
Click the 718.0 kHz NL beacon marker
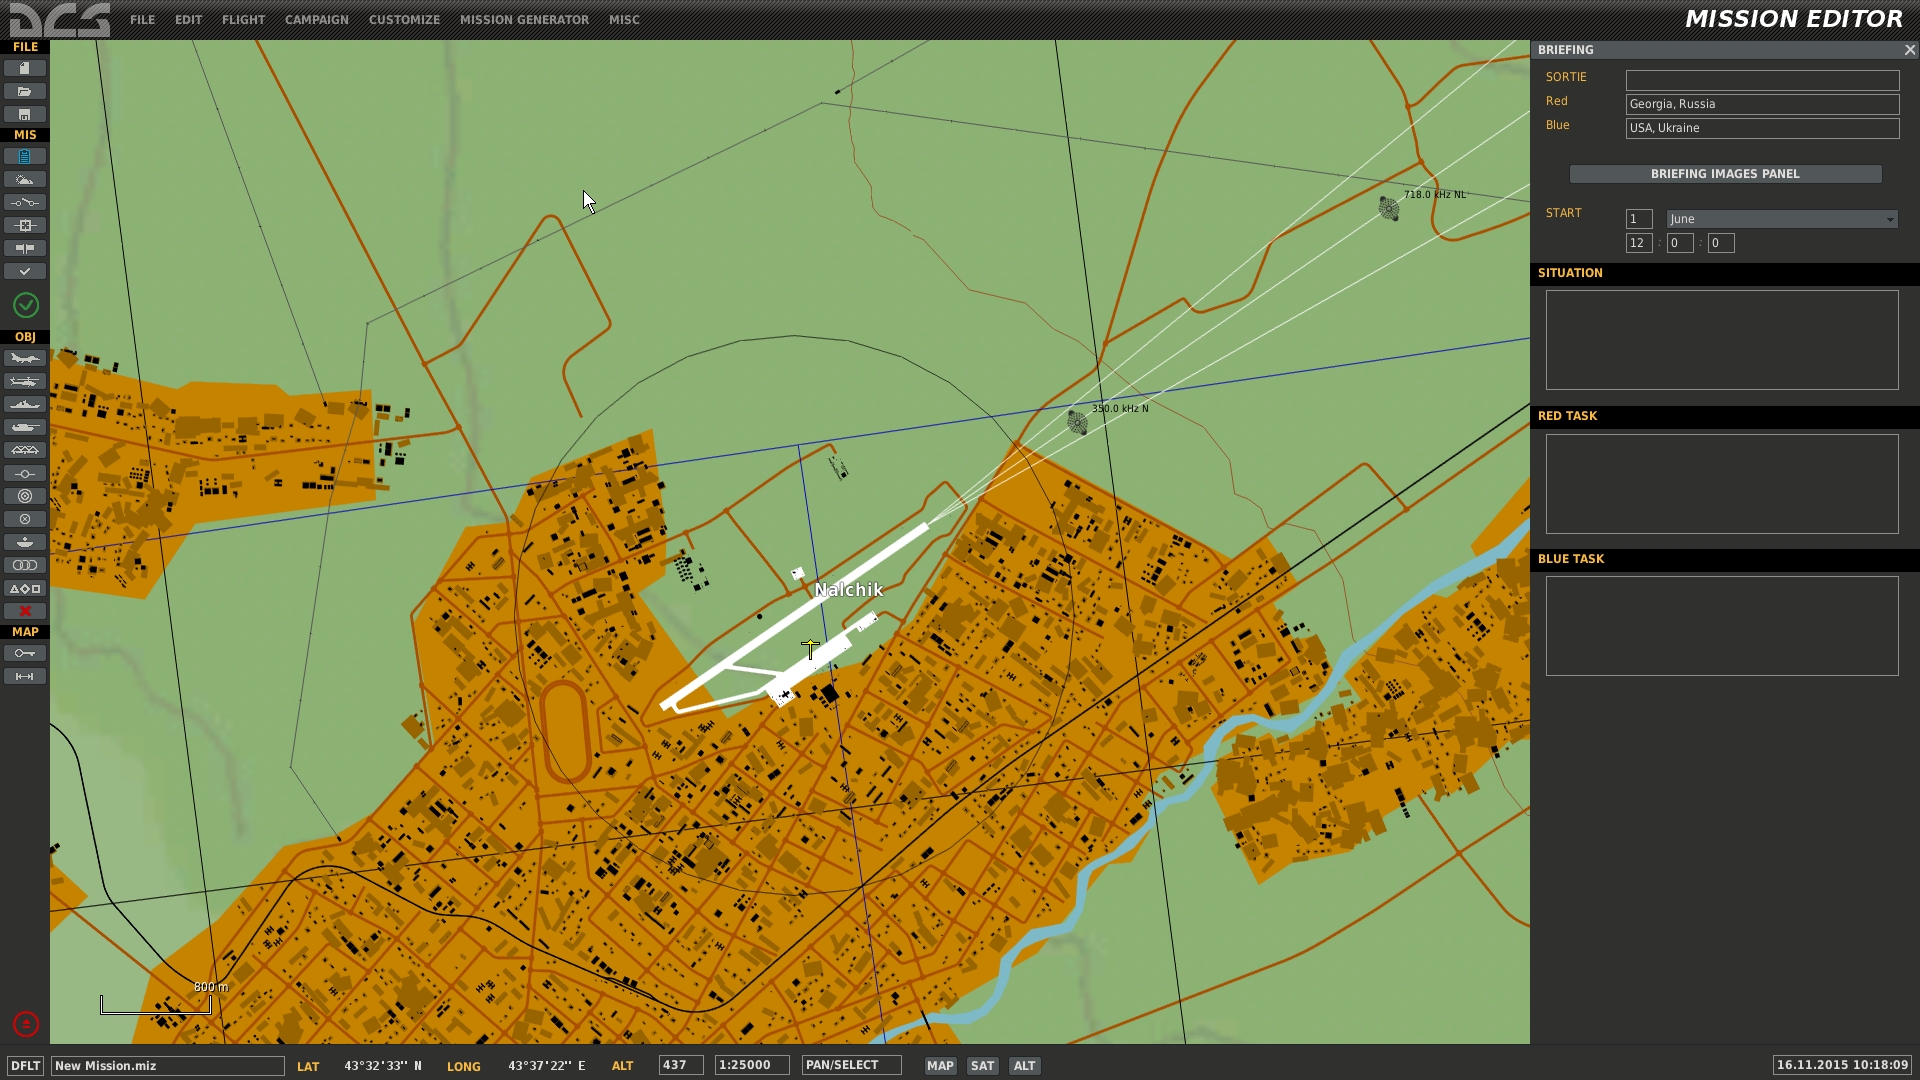(x=1389, y=208)
